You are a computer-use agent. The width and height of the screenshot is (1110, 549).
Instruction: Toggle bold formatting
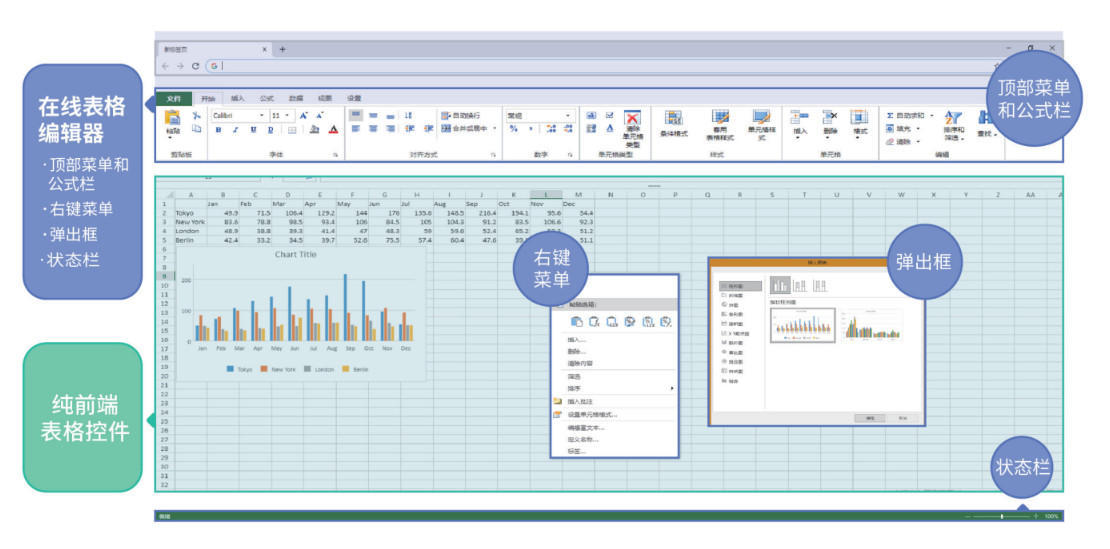point(219,129)
